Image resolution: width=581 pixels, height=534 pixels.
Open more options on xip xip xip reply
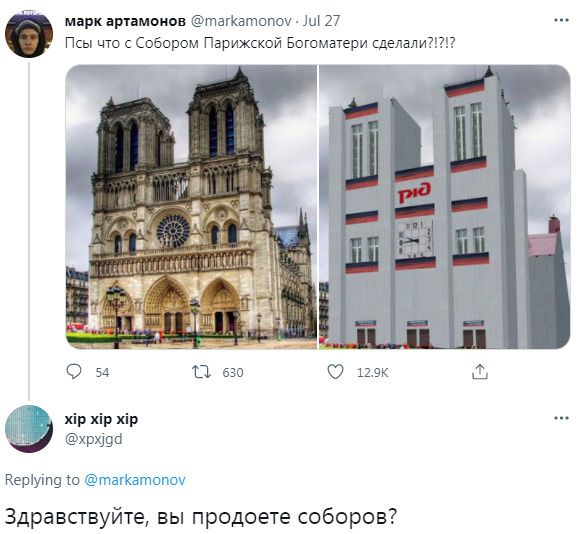561,418
